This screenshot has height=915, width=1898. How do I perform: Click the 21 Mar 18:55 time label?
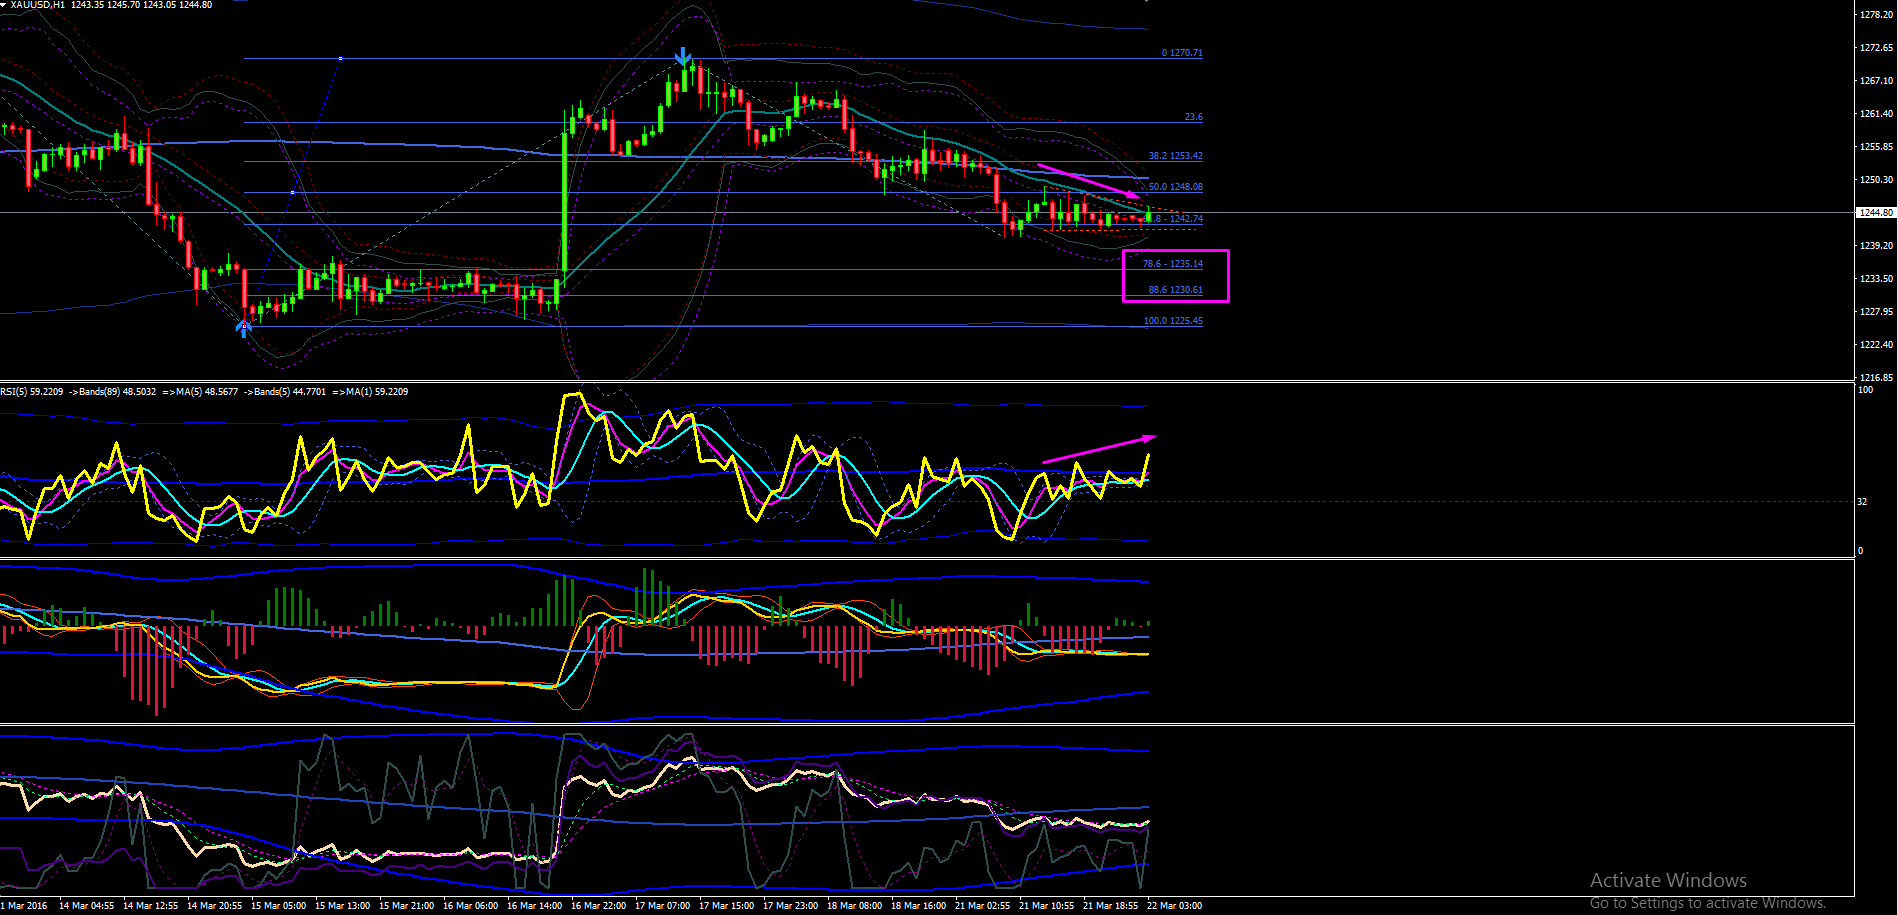point(1111,906)
